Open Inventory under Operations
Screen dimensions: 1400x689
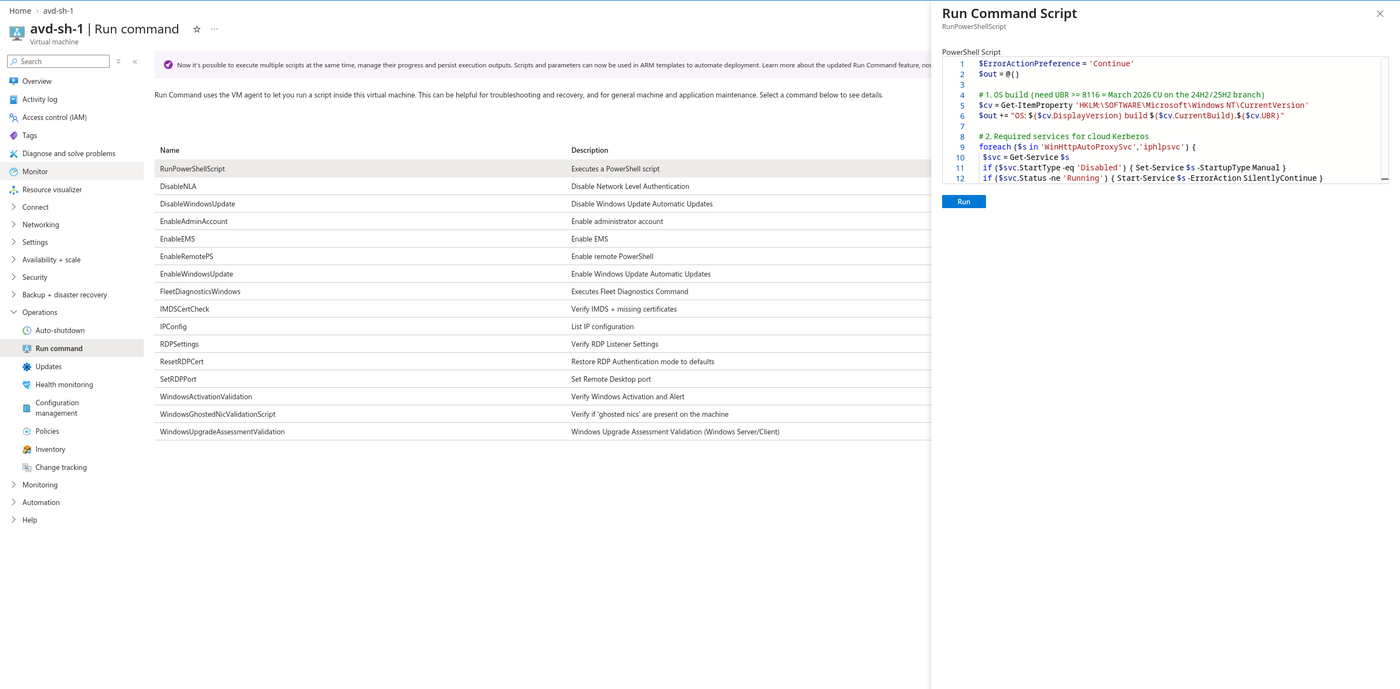tap(50, 449)
